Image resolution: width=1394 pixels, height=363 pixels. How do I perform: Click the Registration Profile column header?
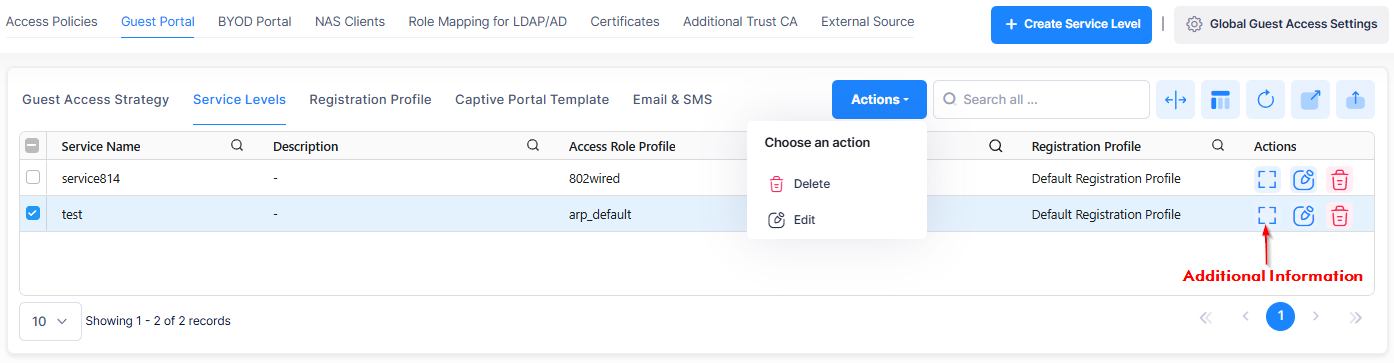click(1086, 146)
